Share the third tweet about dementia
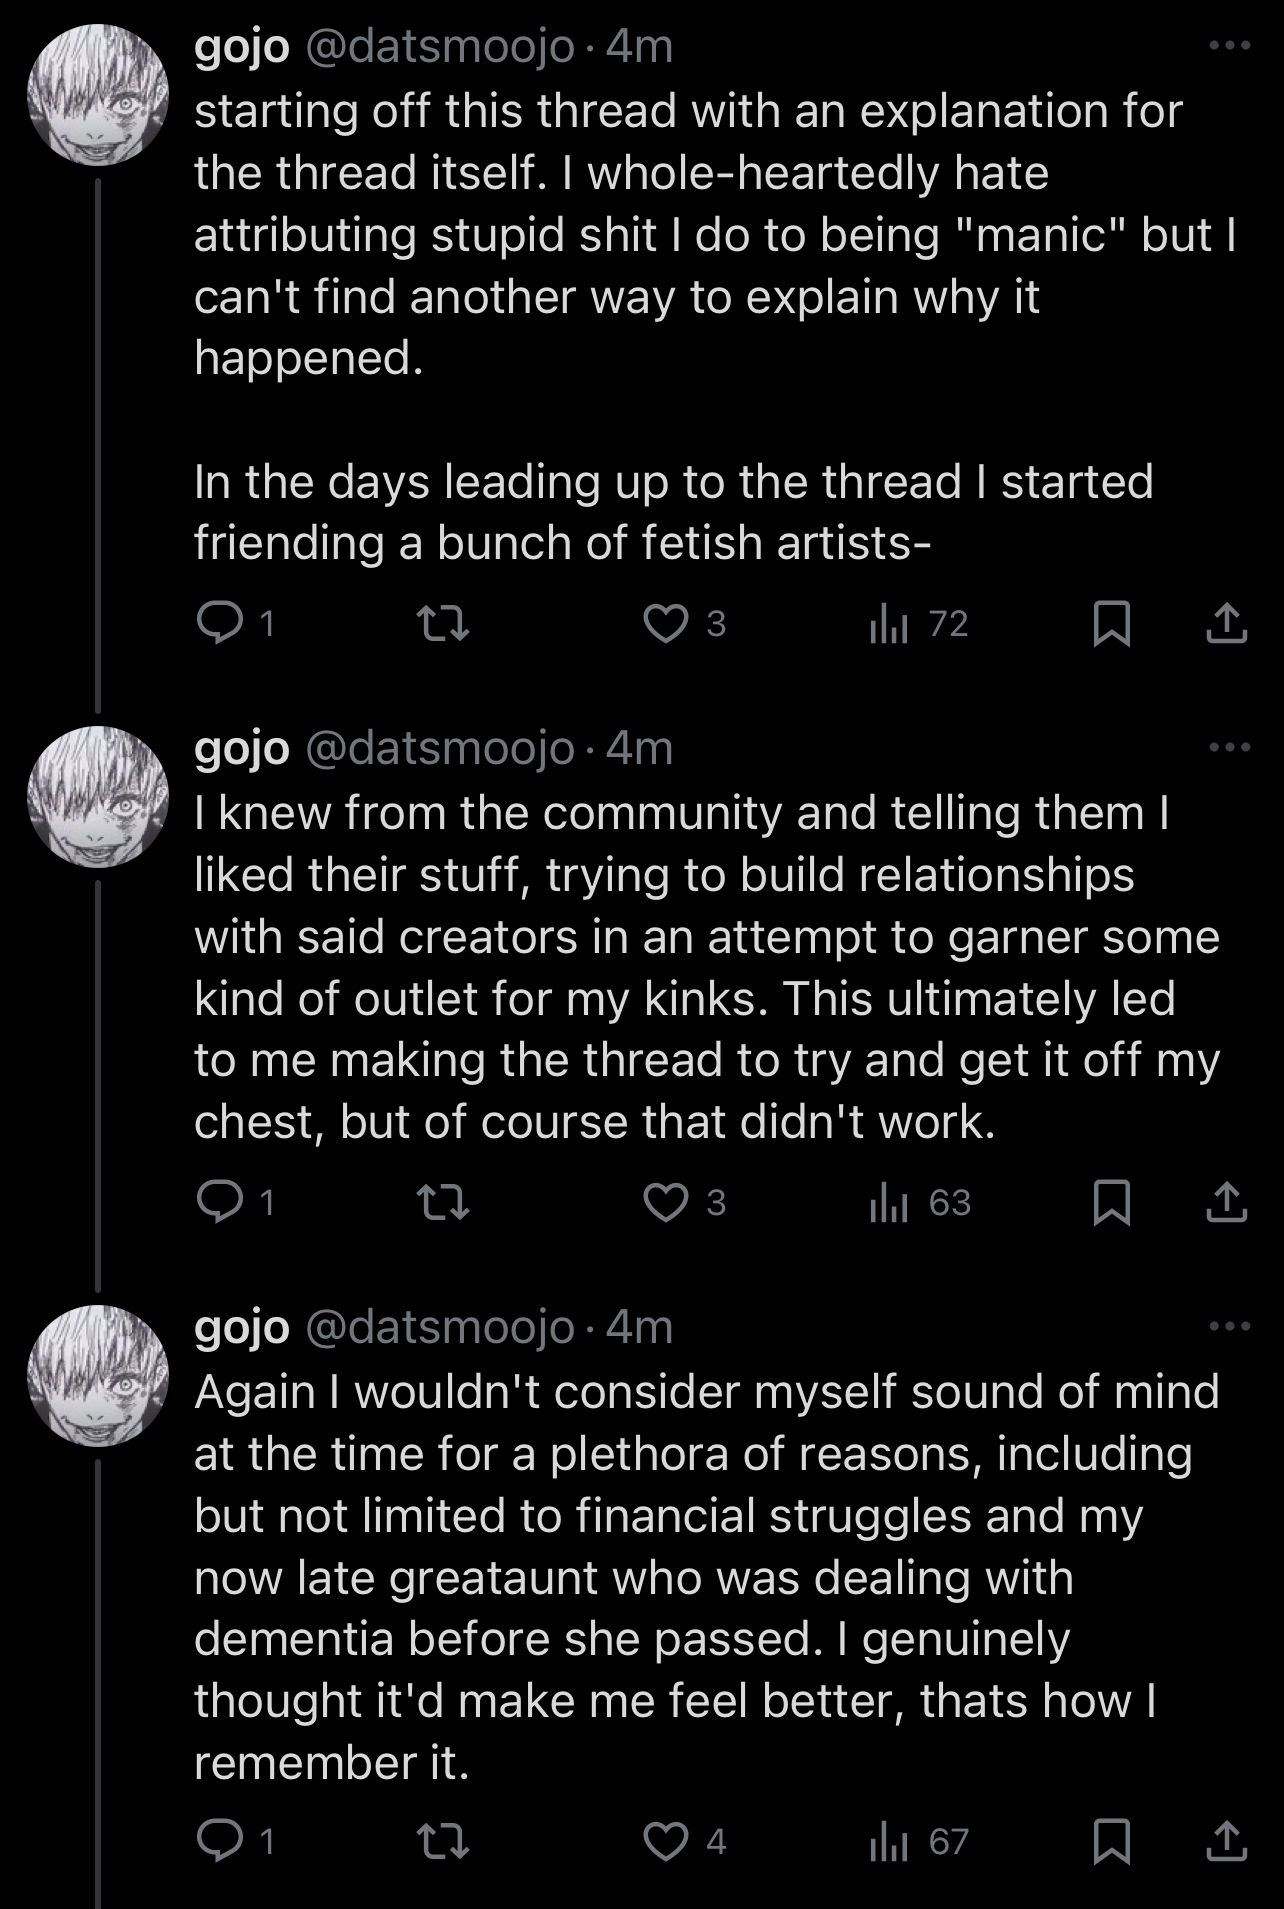Viewport: 1284px width, 1909px height. (x=1226, y=1841)
